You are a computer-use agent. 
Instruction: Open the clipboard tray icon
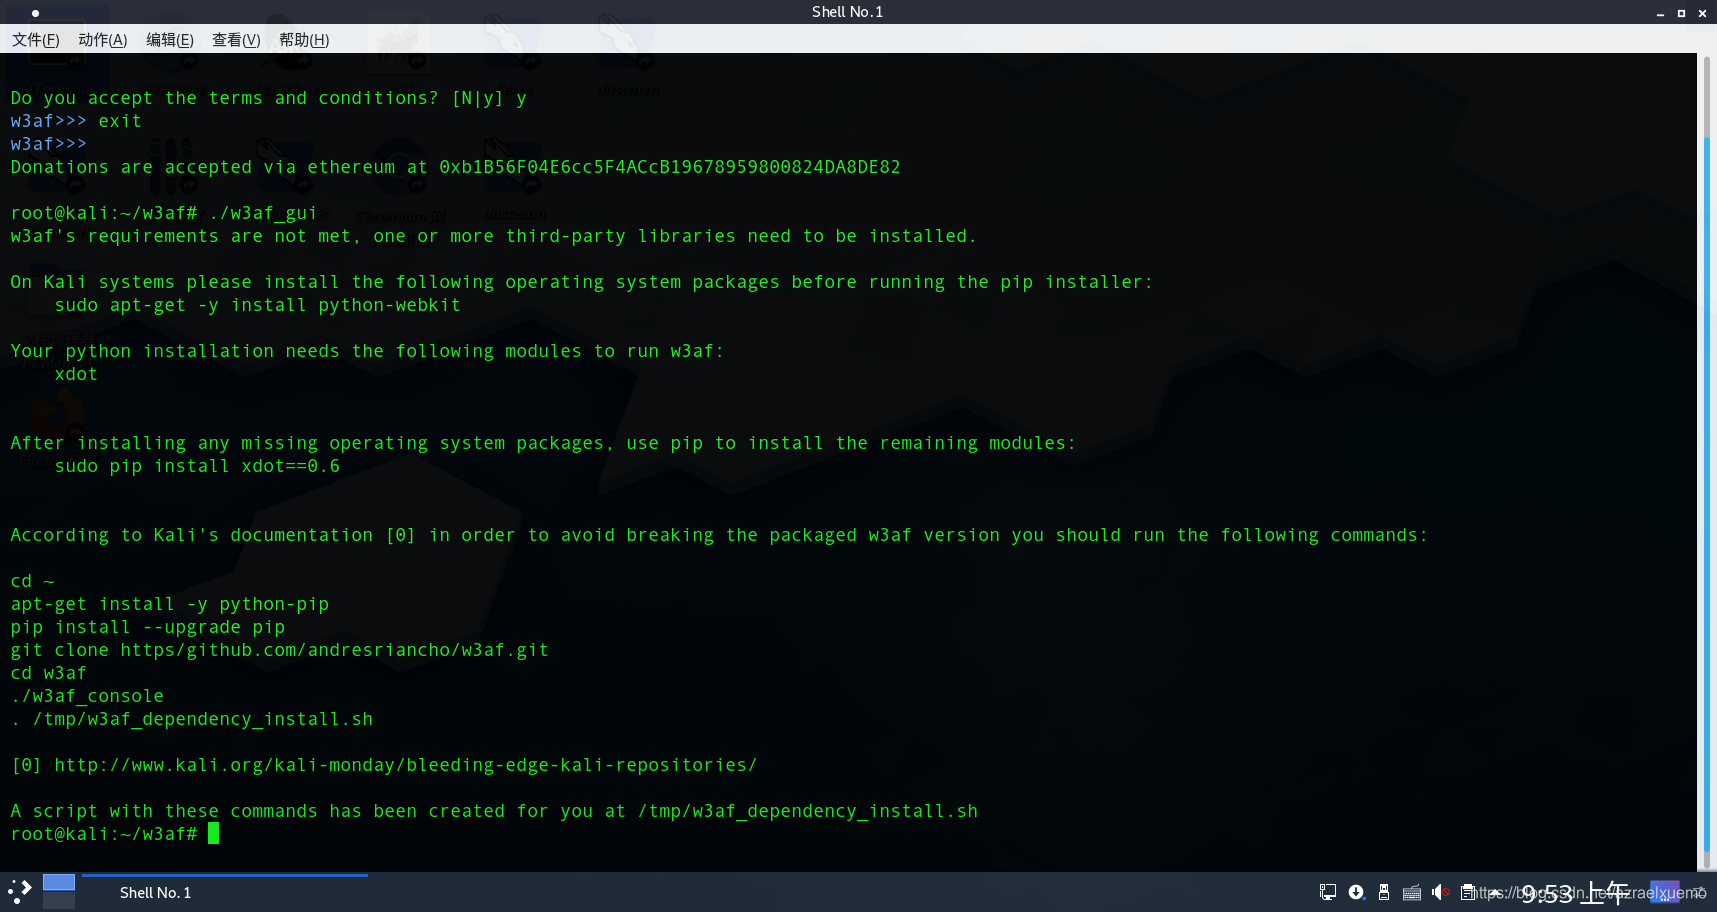point(1468,892)
